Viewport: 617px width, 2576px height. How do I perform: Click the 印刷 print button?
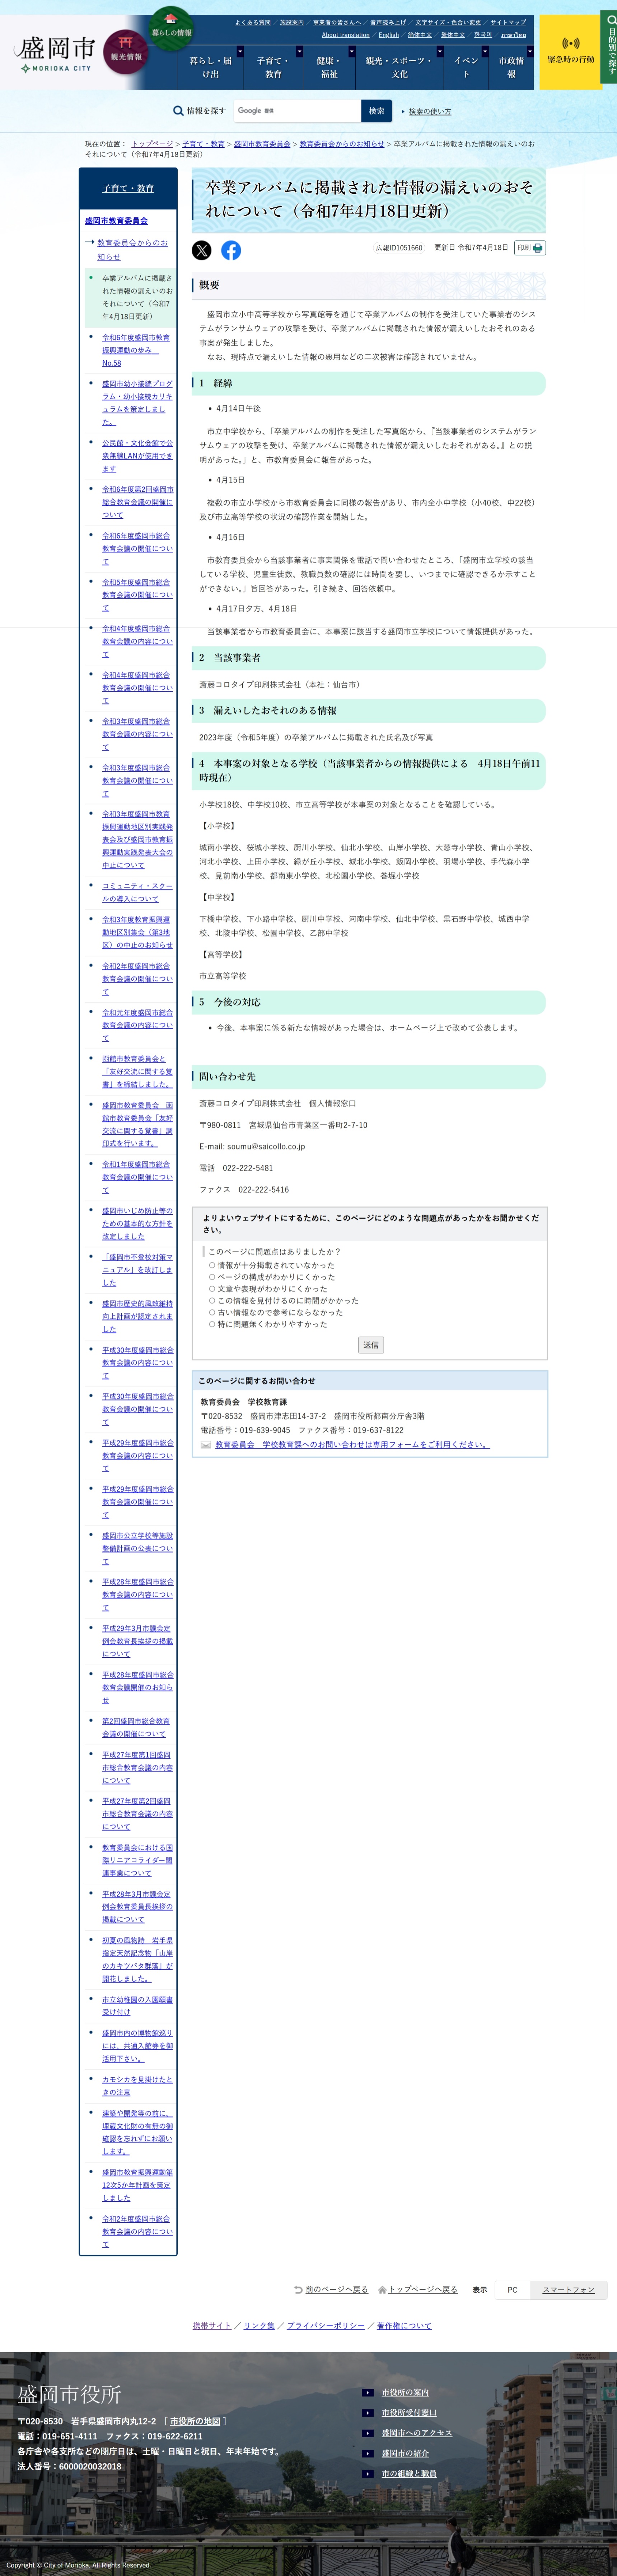tap(530, 248)
